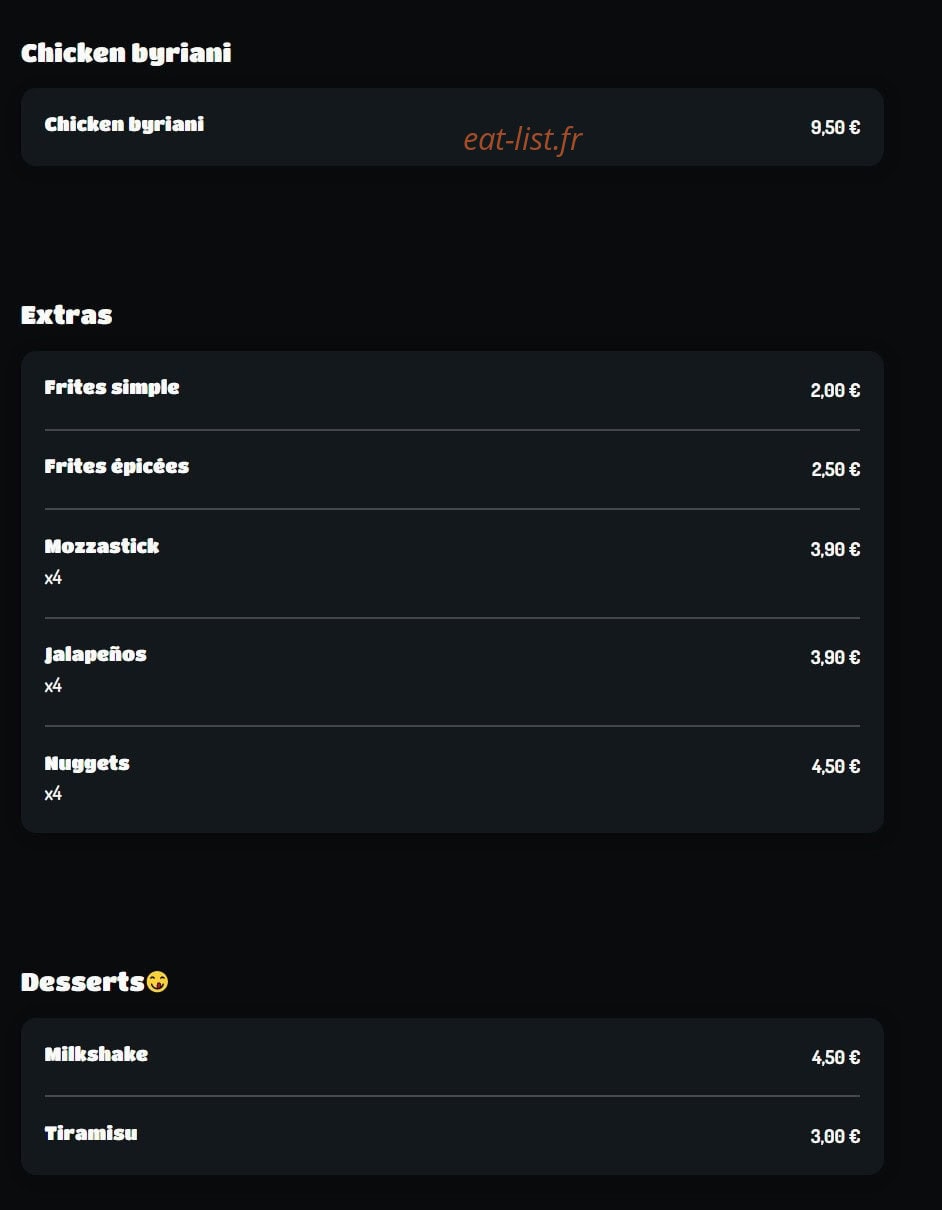This screenshot has width=942, height=1210.
Task: Click the Tiramisu 3,00 € price
Action: click(x=835, y=1137)
